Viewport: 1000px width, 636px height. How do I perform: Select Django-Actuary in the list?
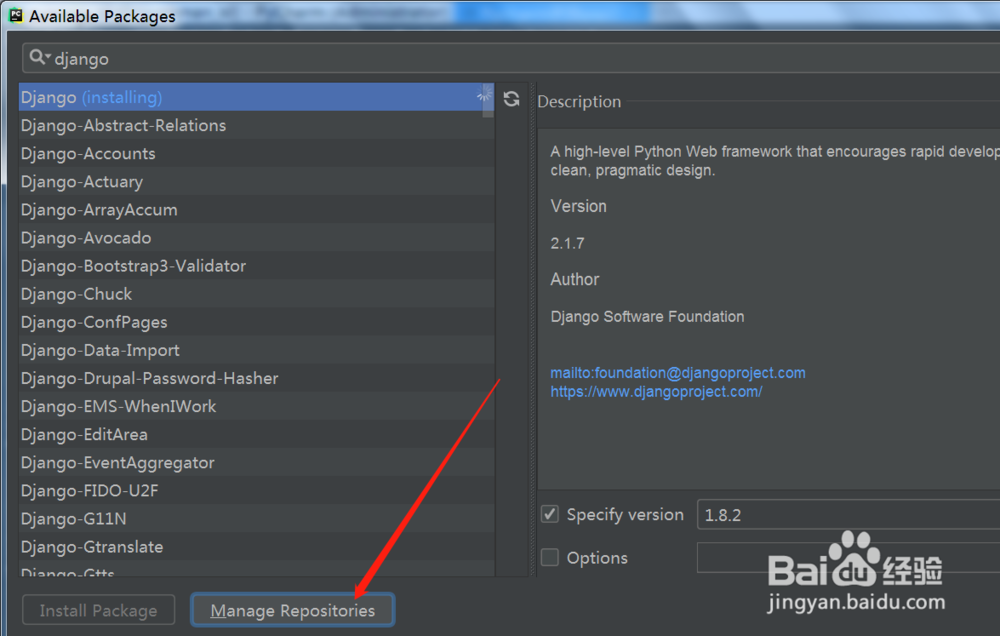coord(256,181)
